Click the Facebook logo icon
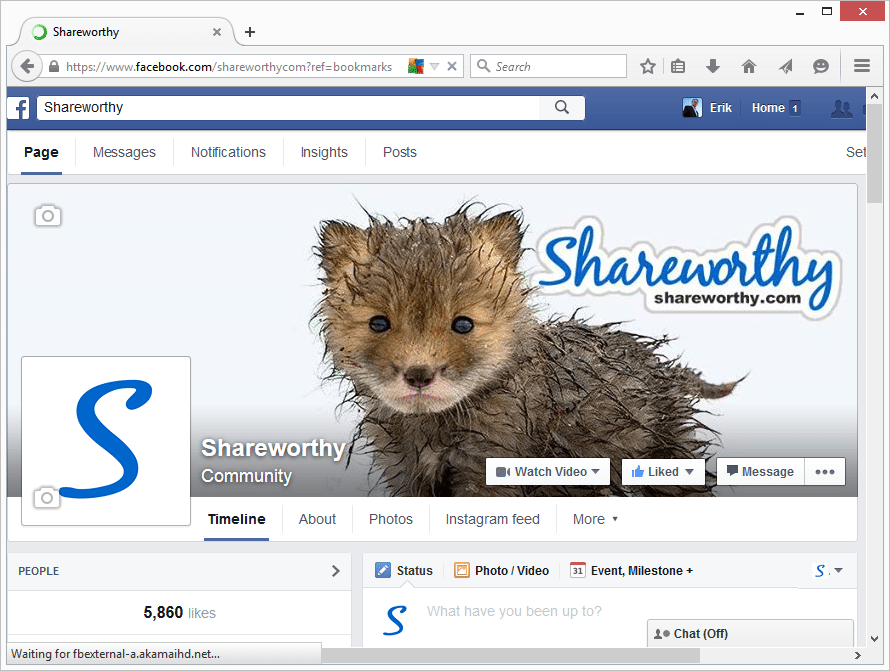The width and height of the screenshot is (890, 671). 19,108
